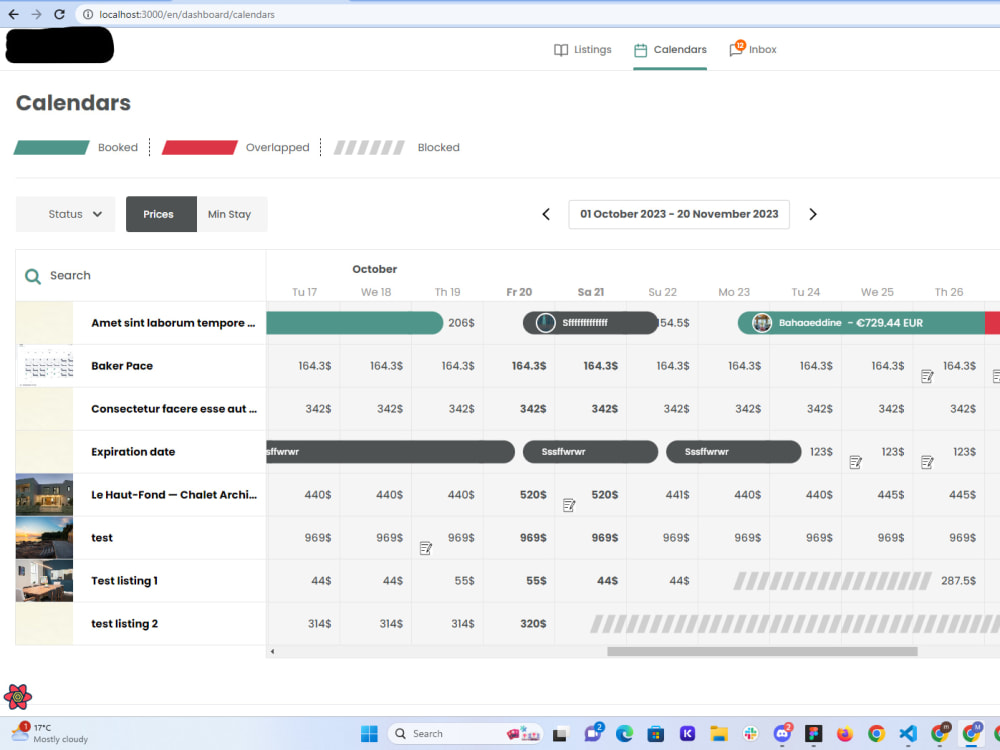Image resolution: width=1000 pixels, height=750 pixels.
Task: Click Bahaaeddine's avatar on the booking bar
Action: pyautogui.click(x=762, y=322)
